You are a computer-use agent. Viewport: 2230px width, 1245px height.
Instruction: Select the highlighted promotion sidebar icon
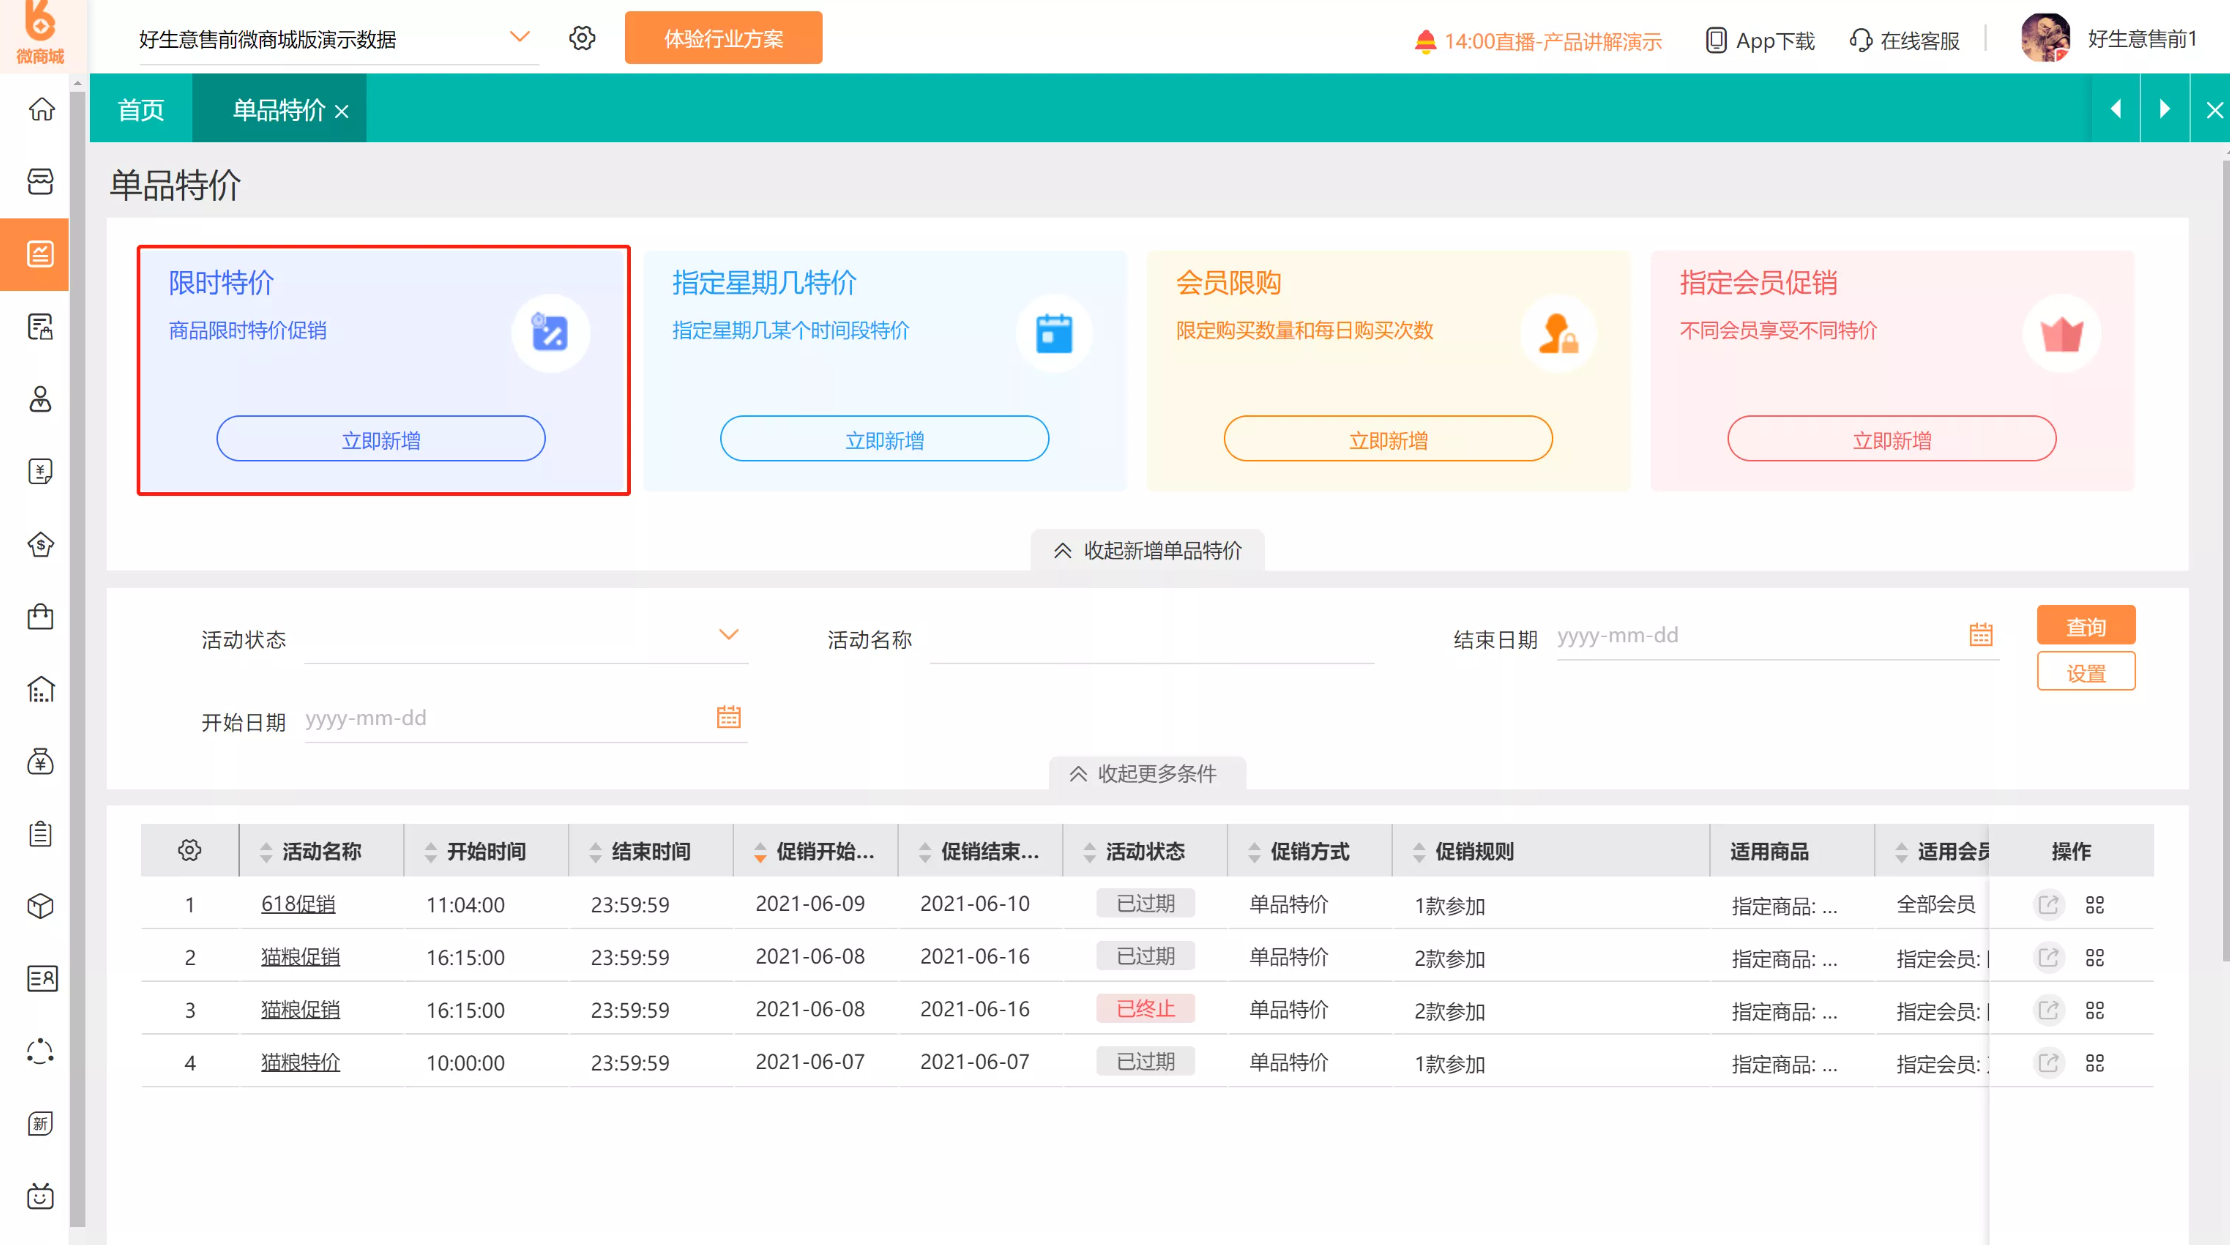41,254
